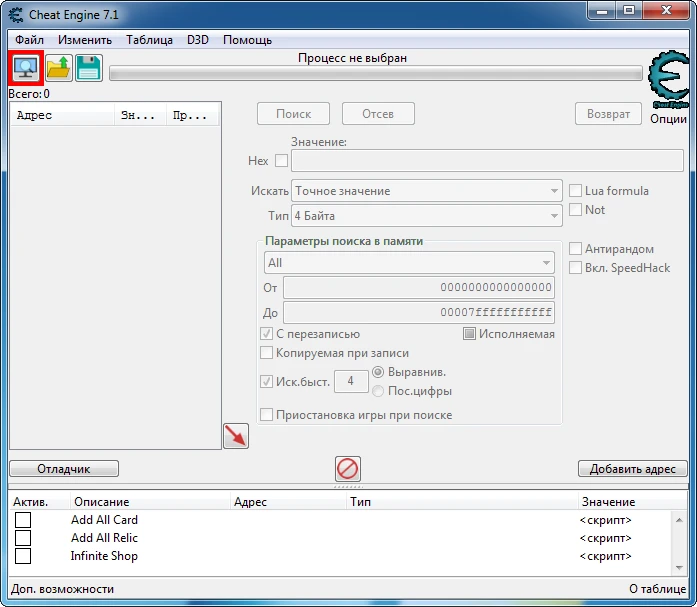Open a saved table file icon
Image resolution: width=697 pixels, height=607 pixels.
pyautogui.click(x=59, y=68)
